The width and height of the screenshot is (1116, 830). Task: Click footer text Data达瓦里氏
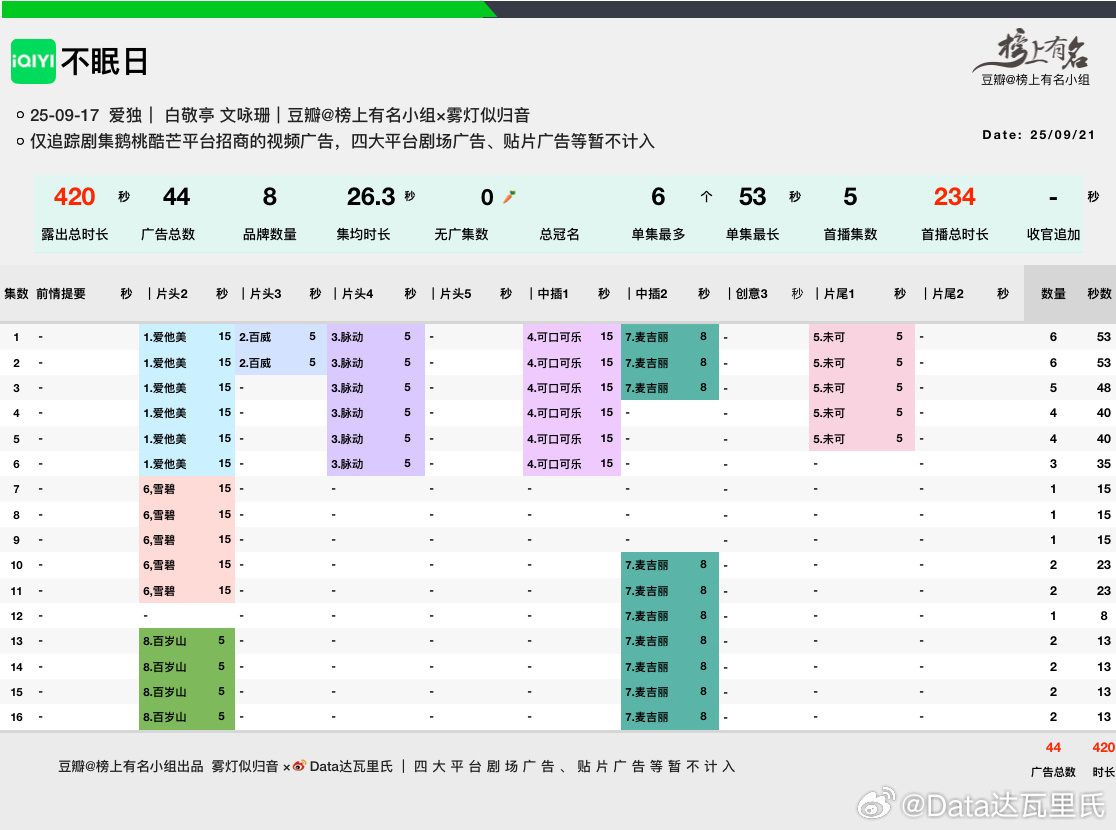[351, 767]
